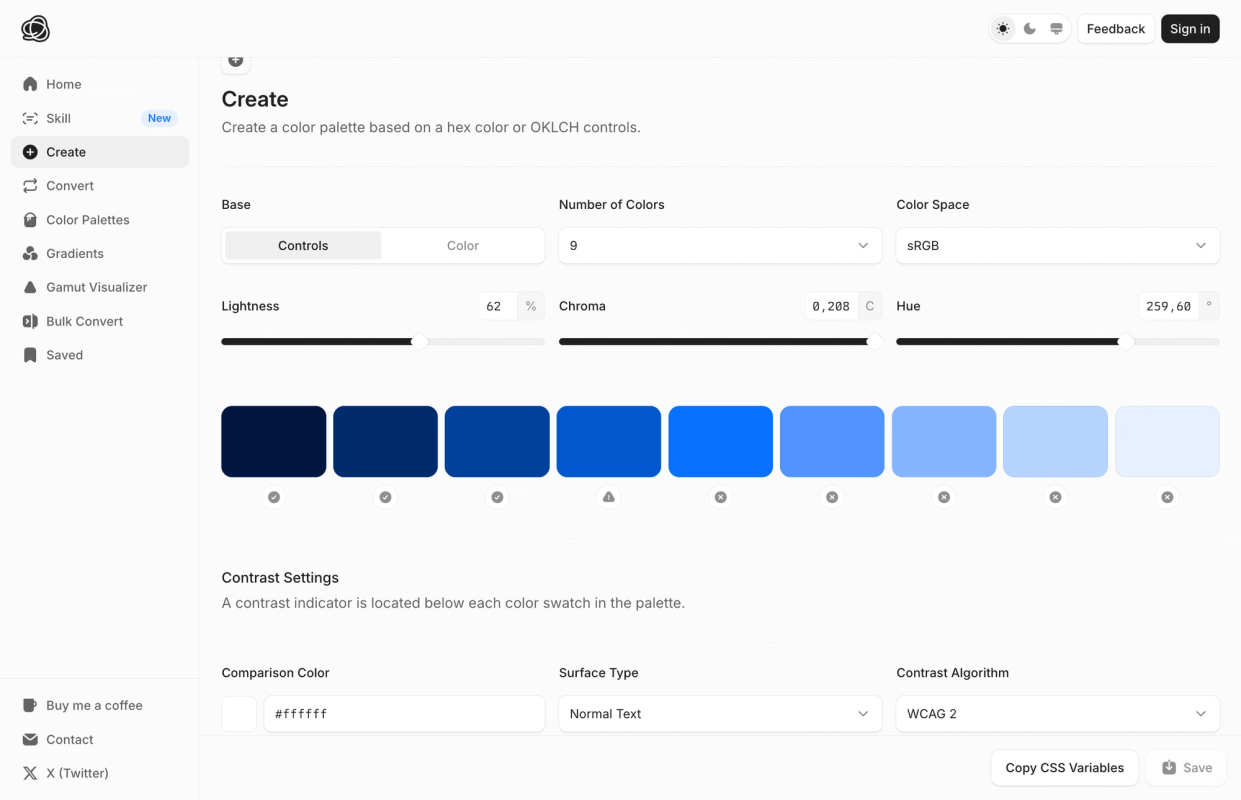Open Color Palettes page

tap(100, 220)
